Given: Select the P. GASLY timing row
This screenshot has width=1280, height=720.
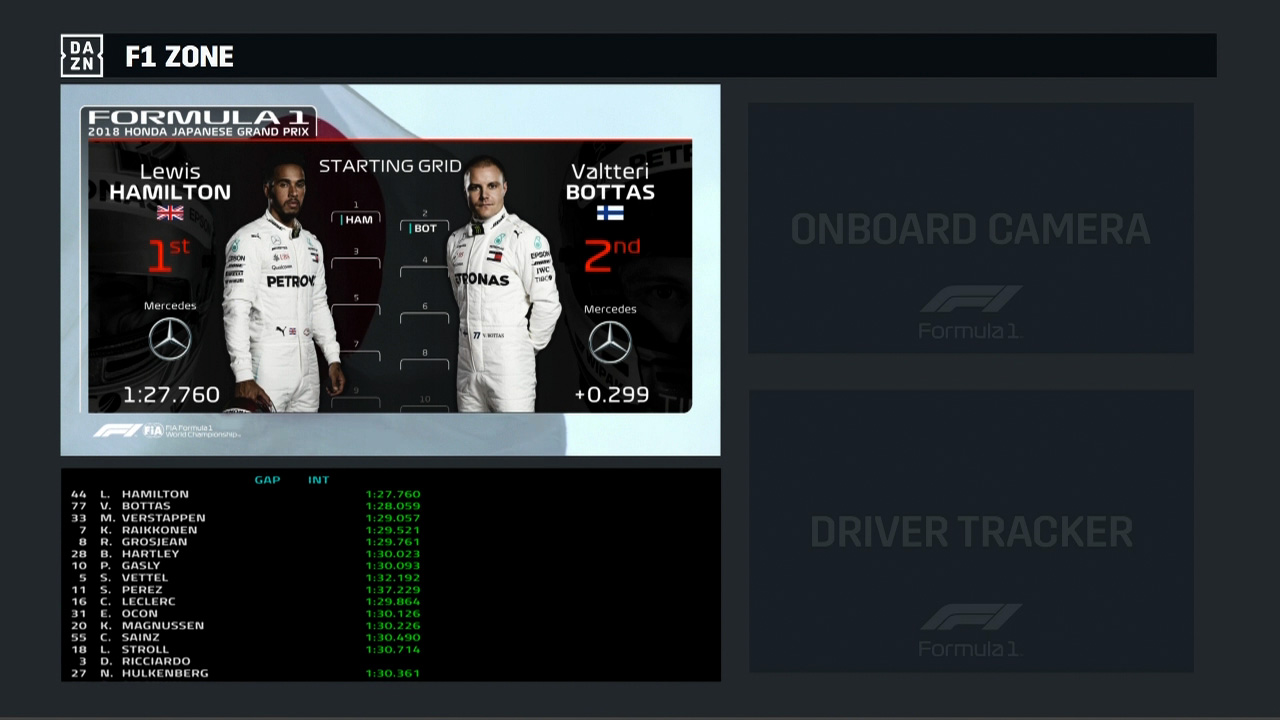Looking at the screenshot, I should point(246,566).
